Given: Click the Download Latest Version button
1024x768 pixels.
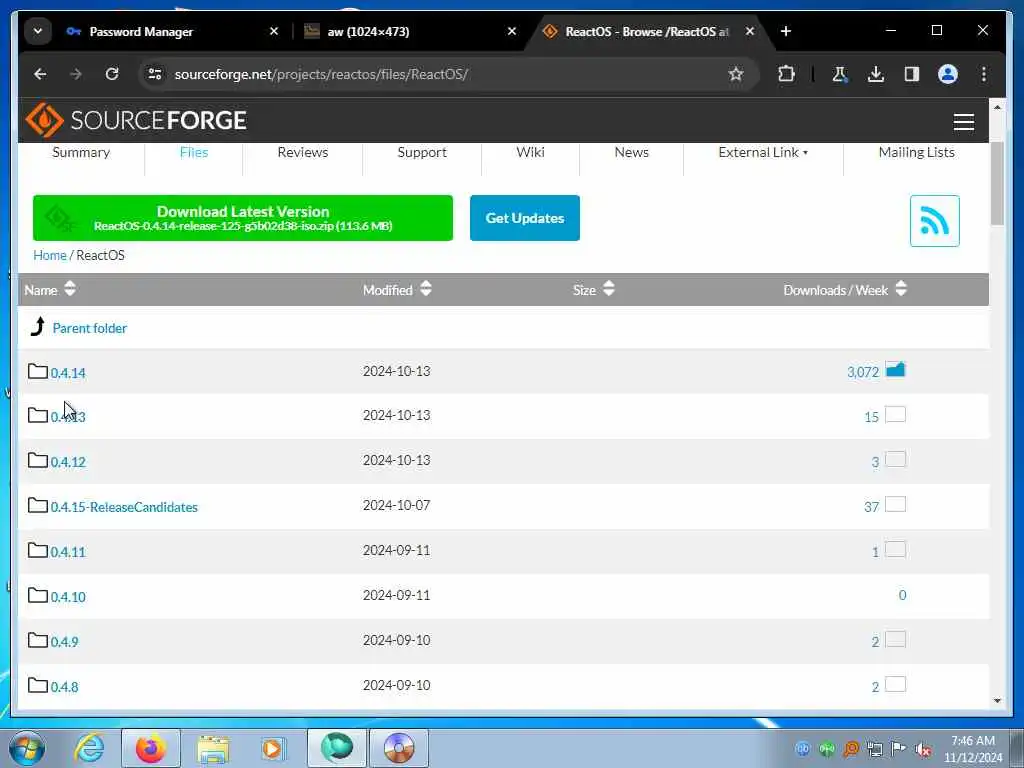Looking at the screenshot, I should 243,218.
